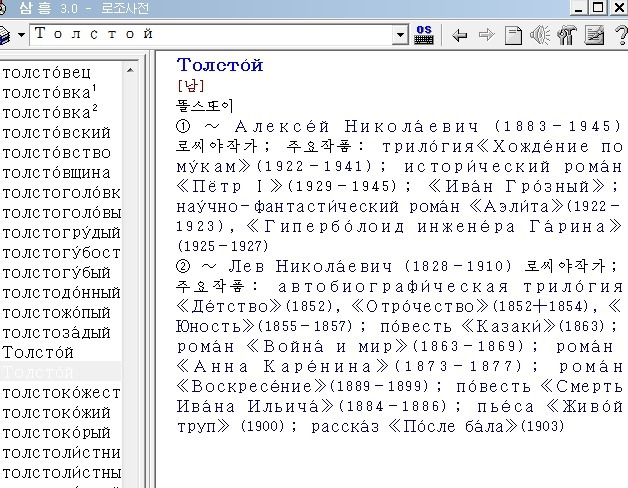Click the notepad edit icon

(x=594, y=35)
